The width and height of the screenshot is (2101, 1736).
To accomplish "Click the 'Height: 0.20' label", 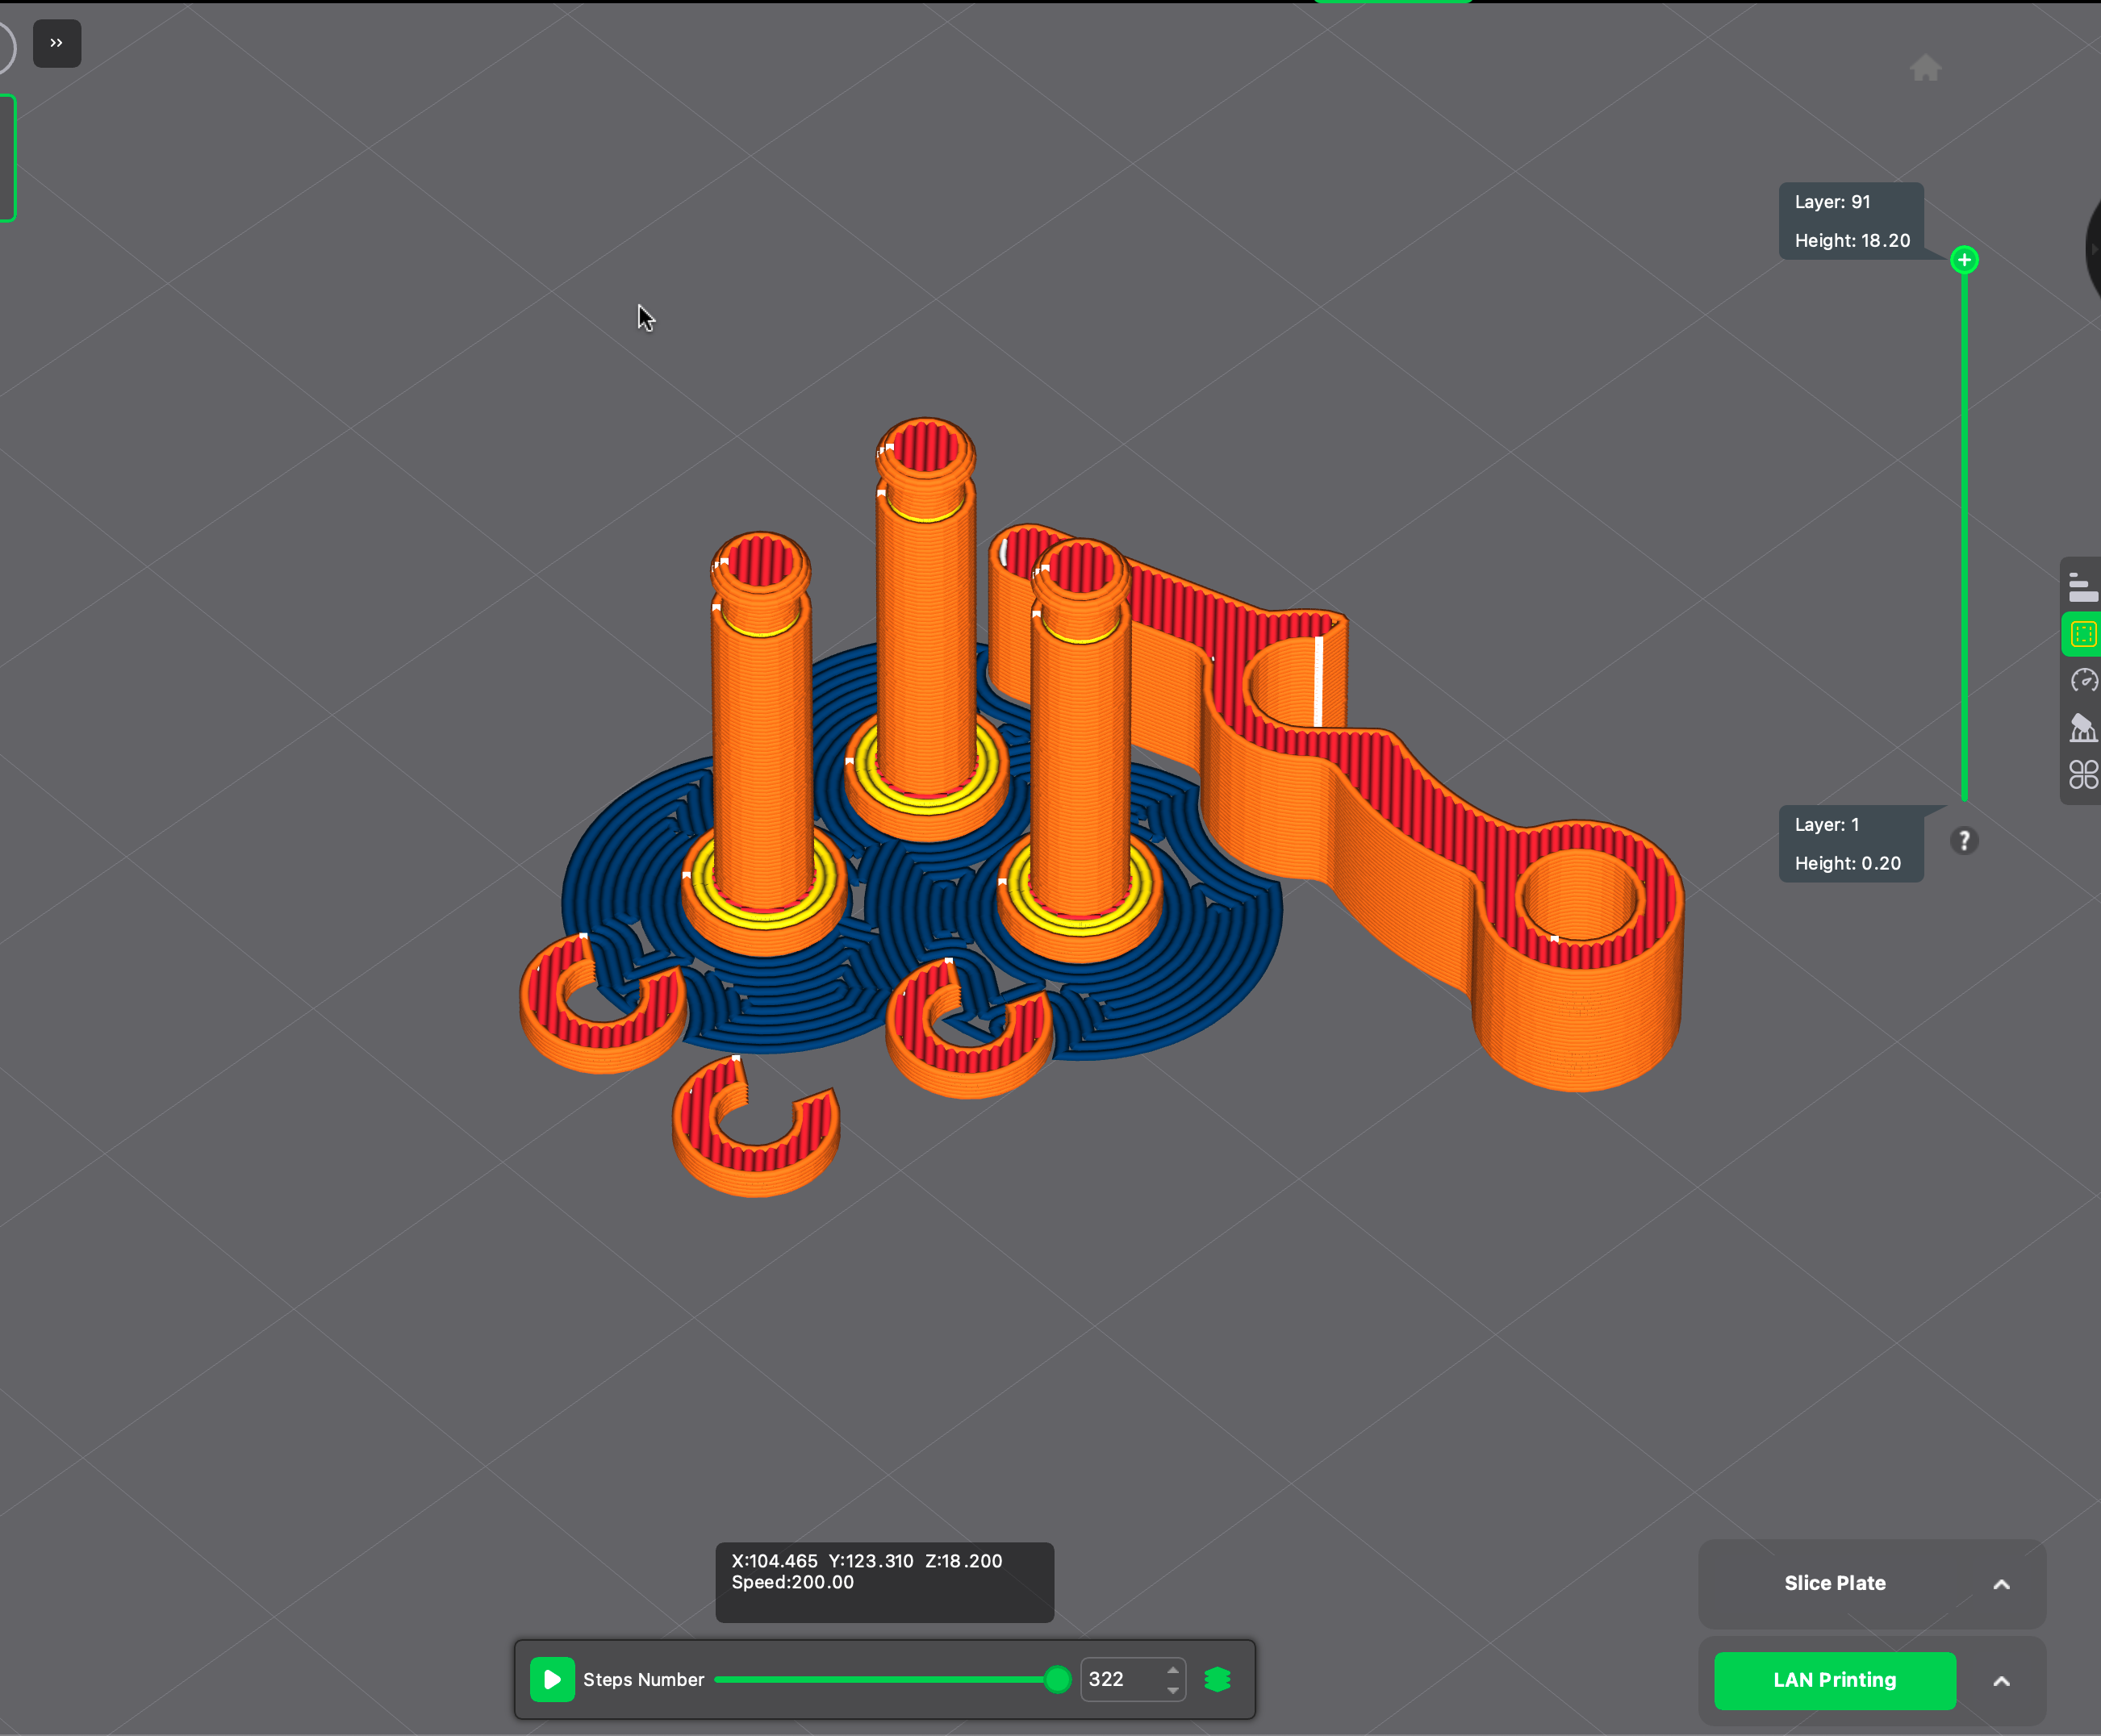I will coord(1847,864).
